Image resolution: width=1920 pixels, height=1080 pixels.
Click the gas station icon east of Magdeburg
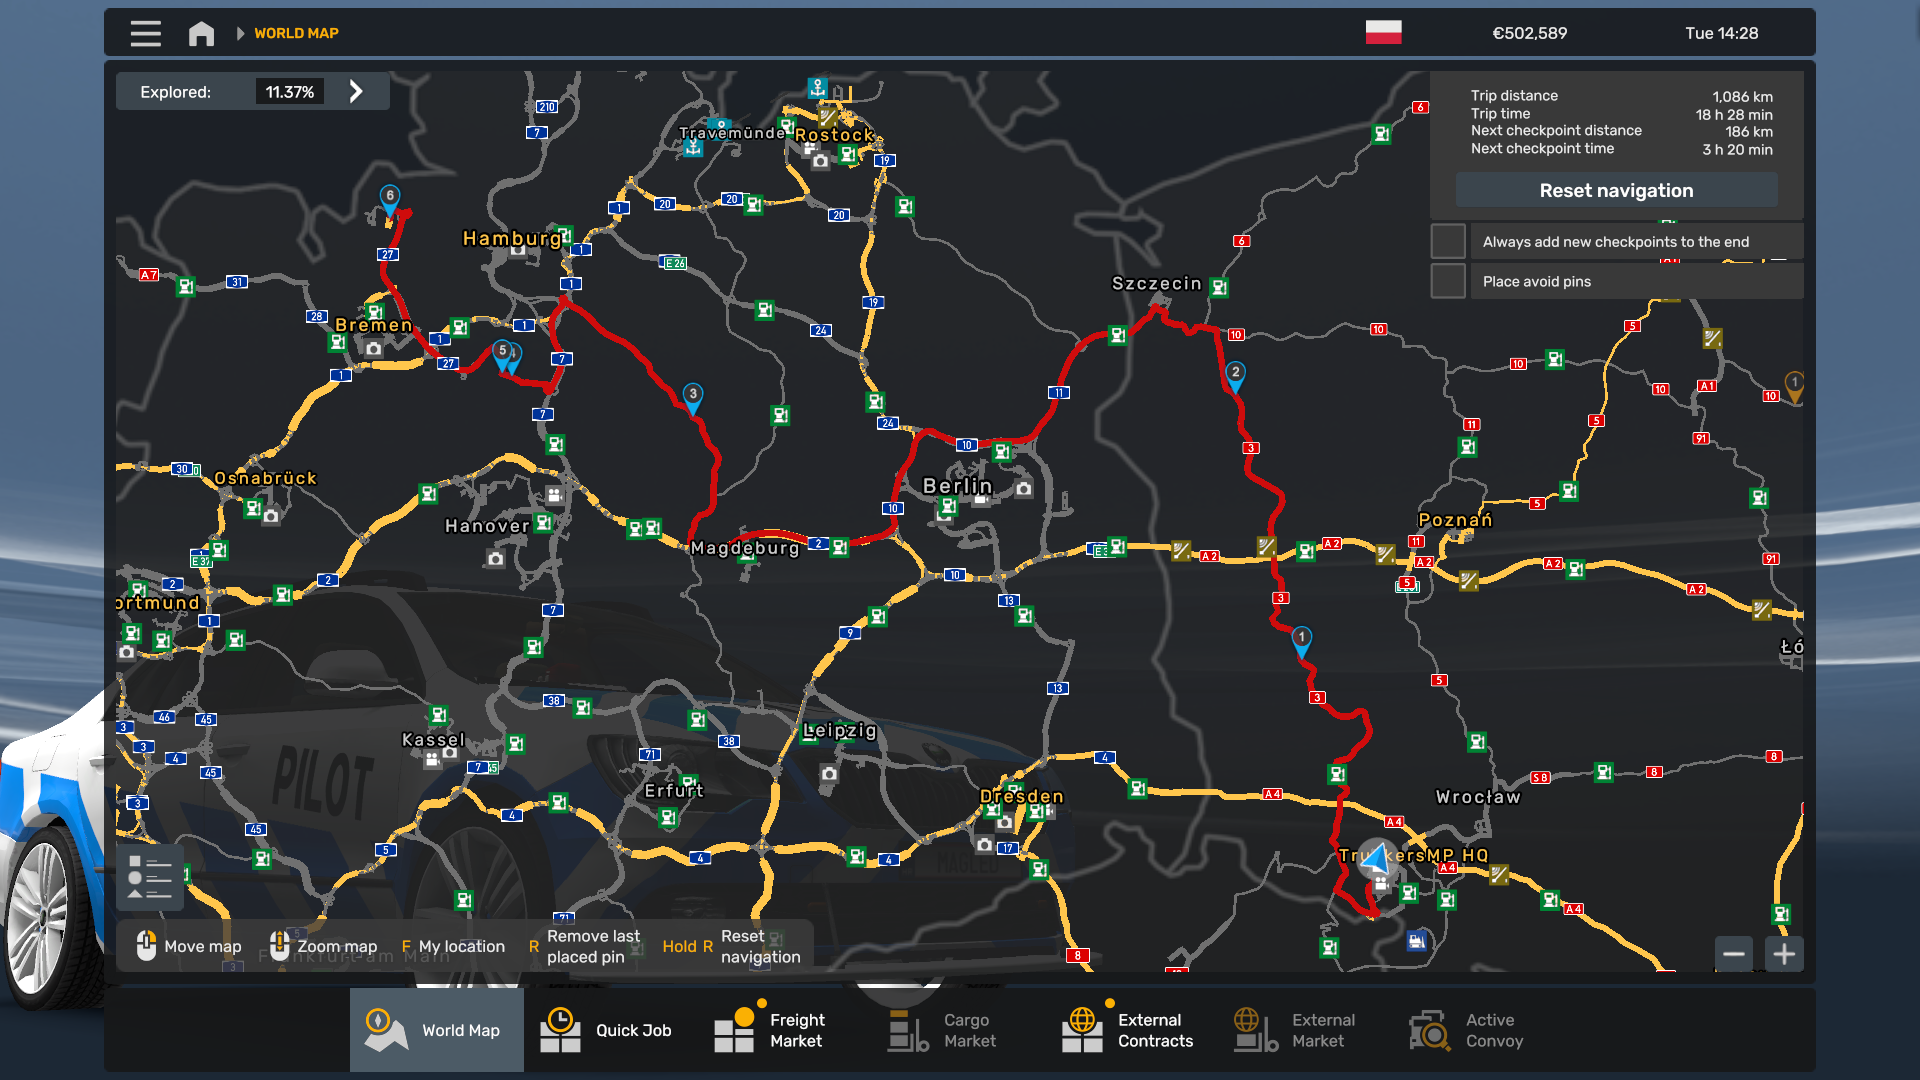click(x=840, y=547)
